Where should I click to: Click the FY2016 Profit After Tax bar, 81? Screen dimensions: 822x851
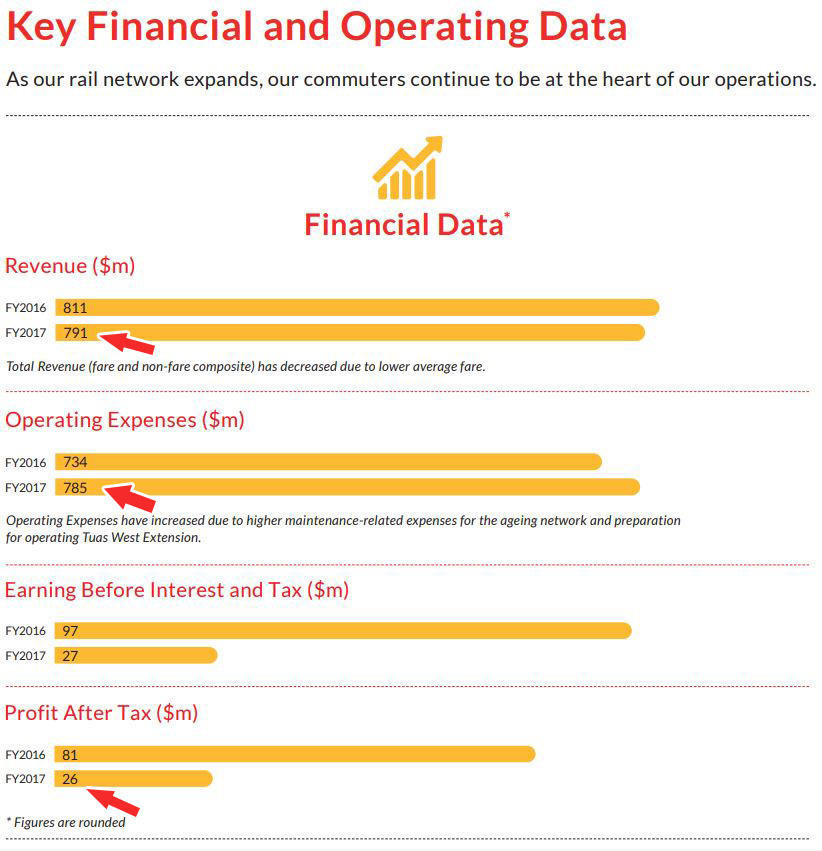click(x=295, y=754)
